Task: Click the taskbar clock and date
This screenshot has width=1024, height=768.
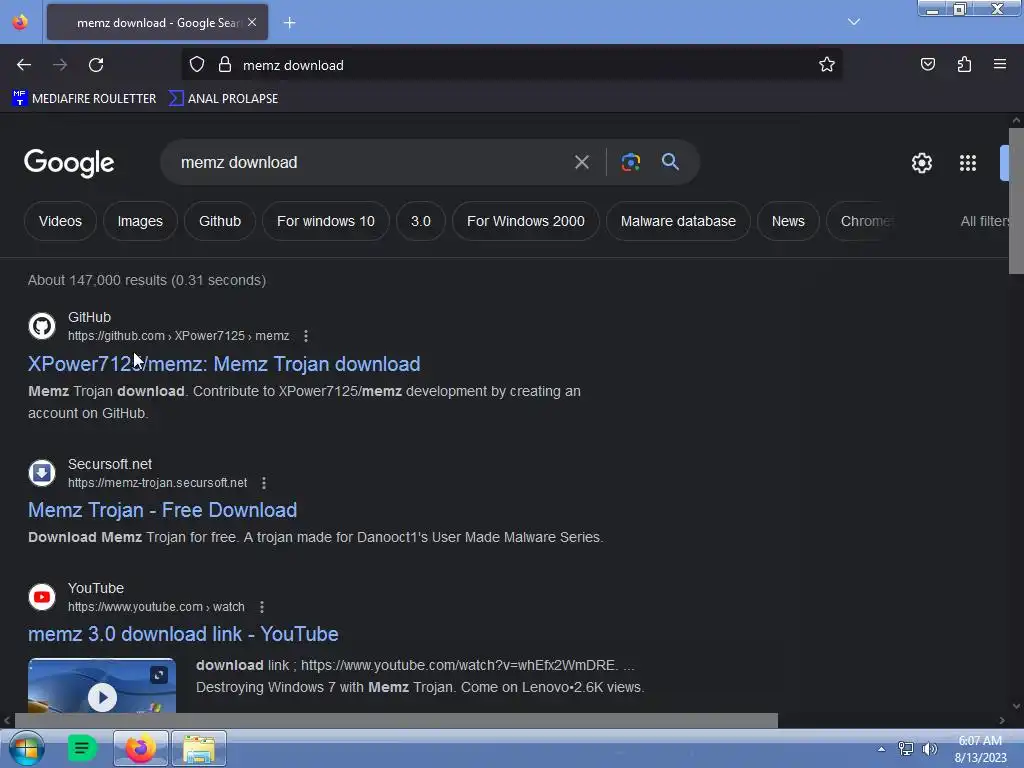Action: coord(980,749)
